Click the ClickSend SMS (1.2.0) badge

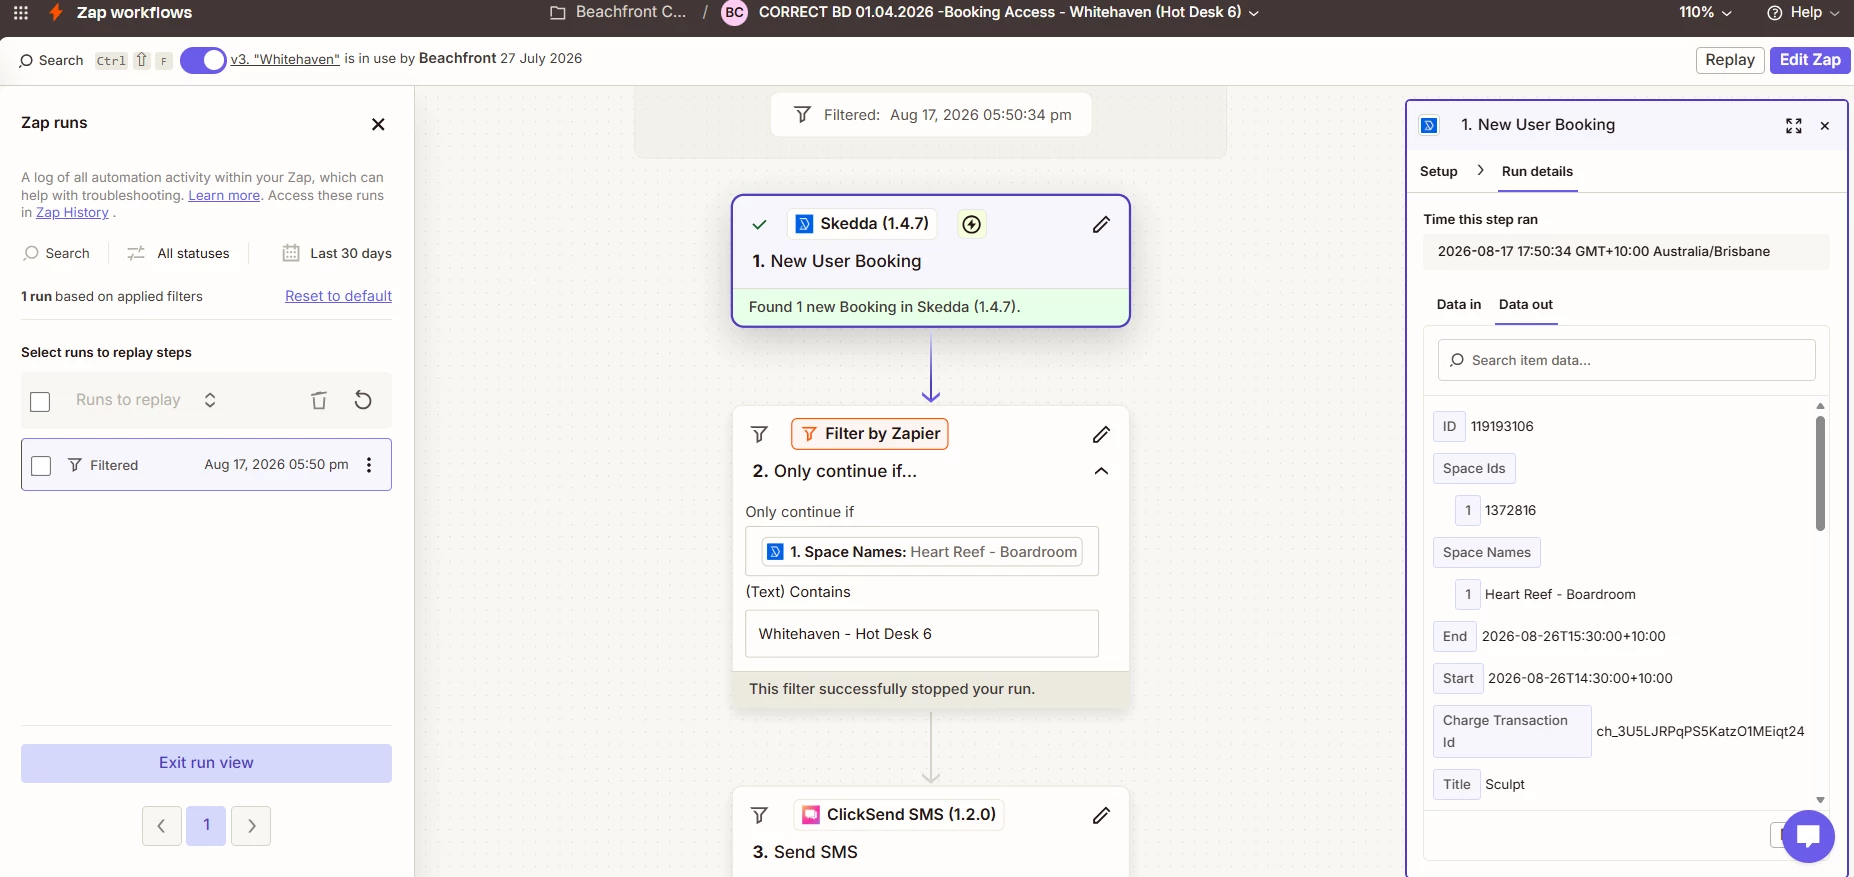point(899,815)
